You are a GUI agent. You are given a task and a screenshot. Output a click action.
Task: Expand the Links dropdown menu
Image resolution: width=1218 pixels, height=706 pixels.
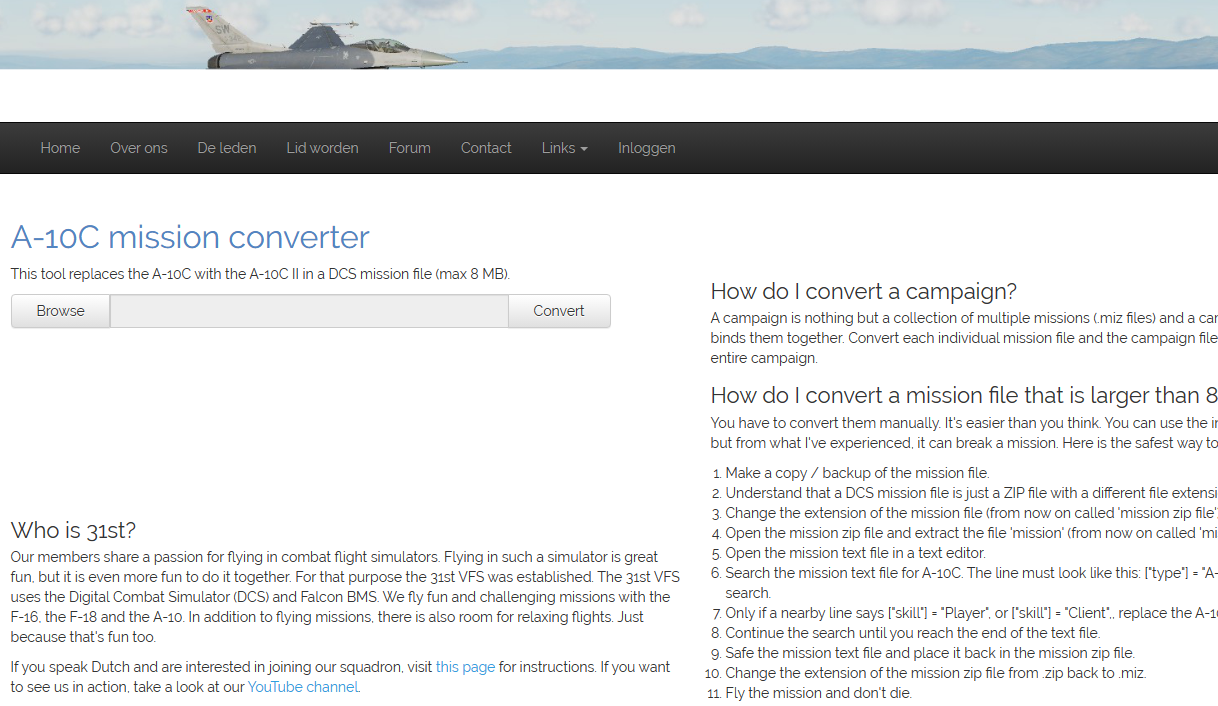(x=565, y=148)
